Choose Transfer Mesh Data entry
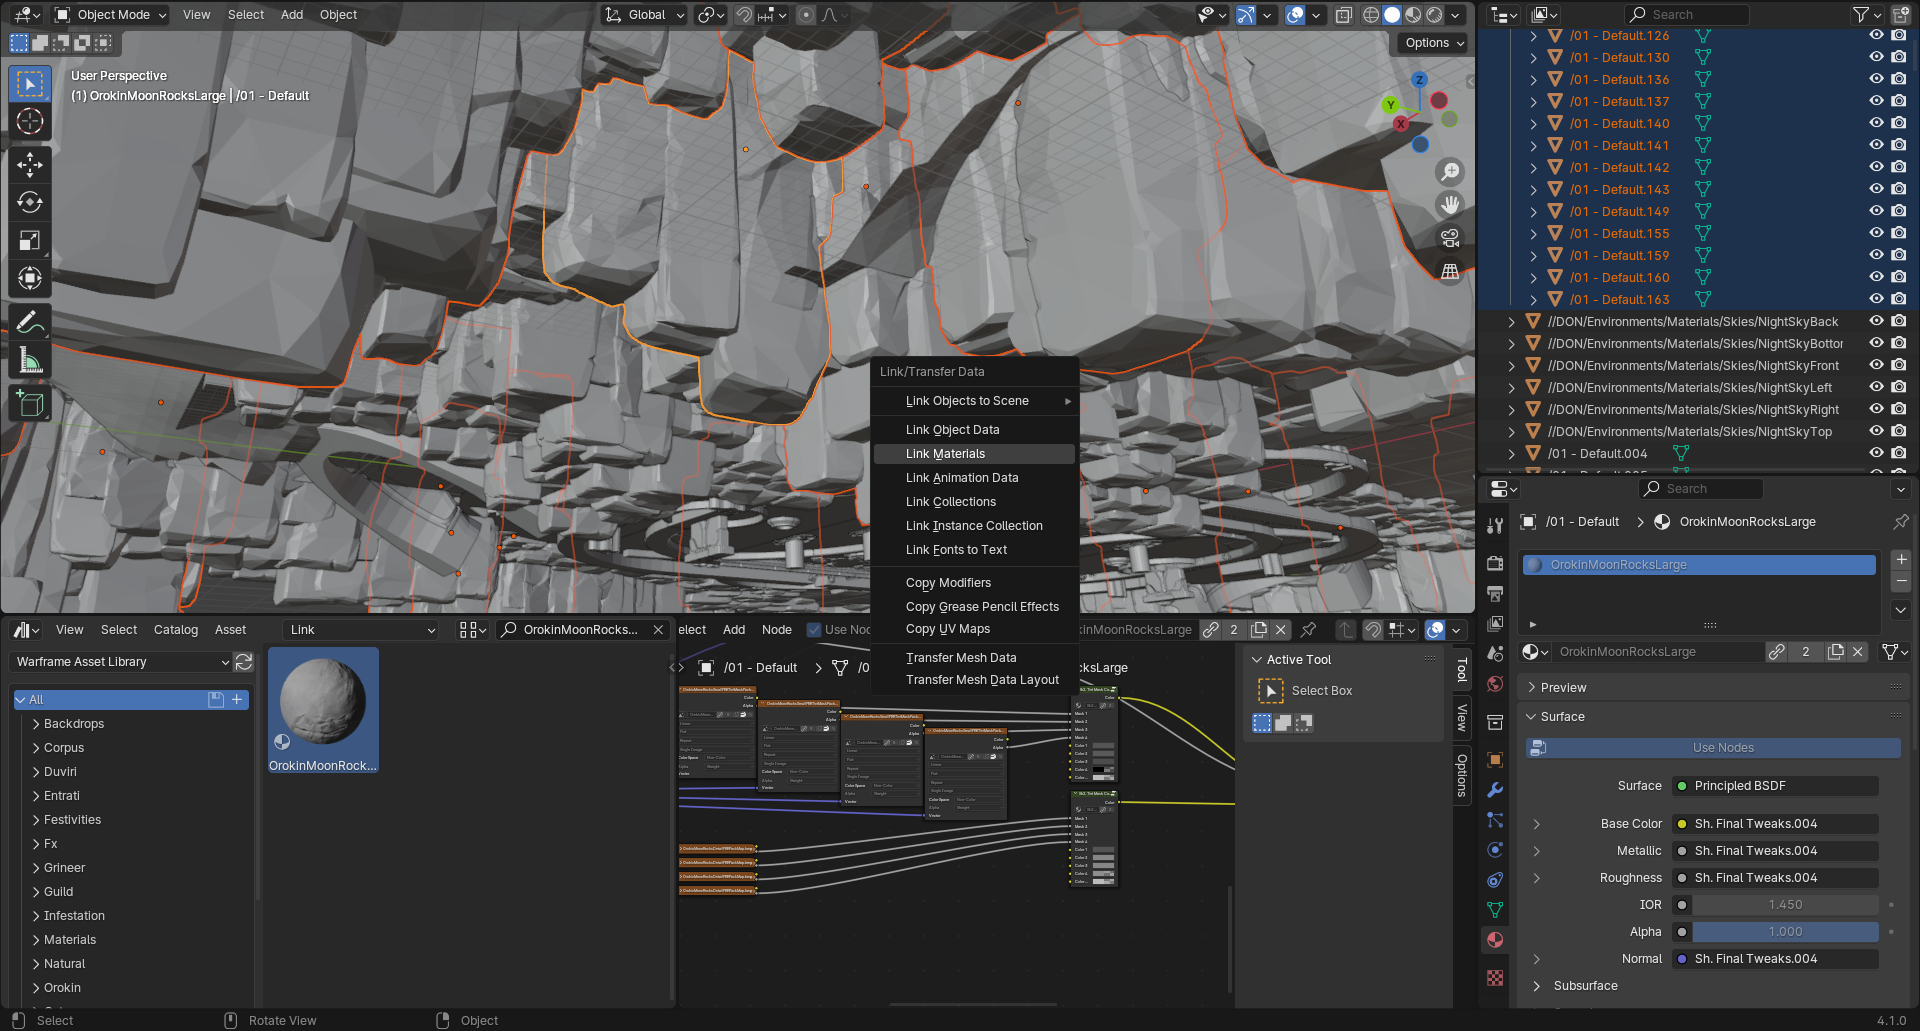Viewport: 1920px width, 1031px height. tap(974, 658)
